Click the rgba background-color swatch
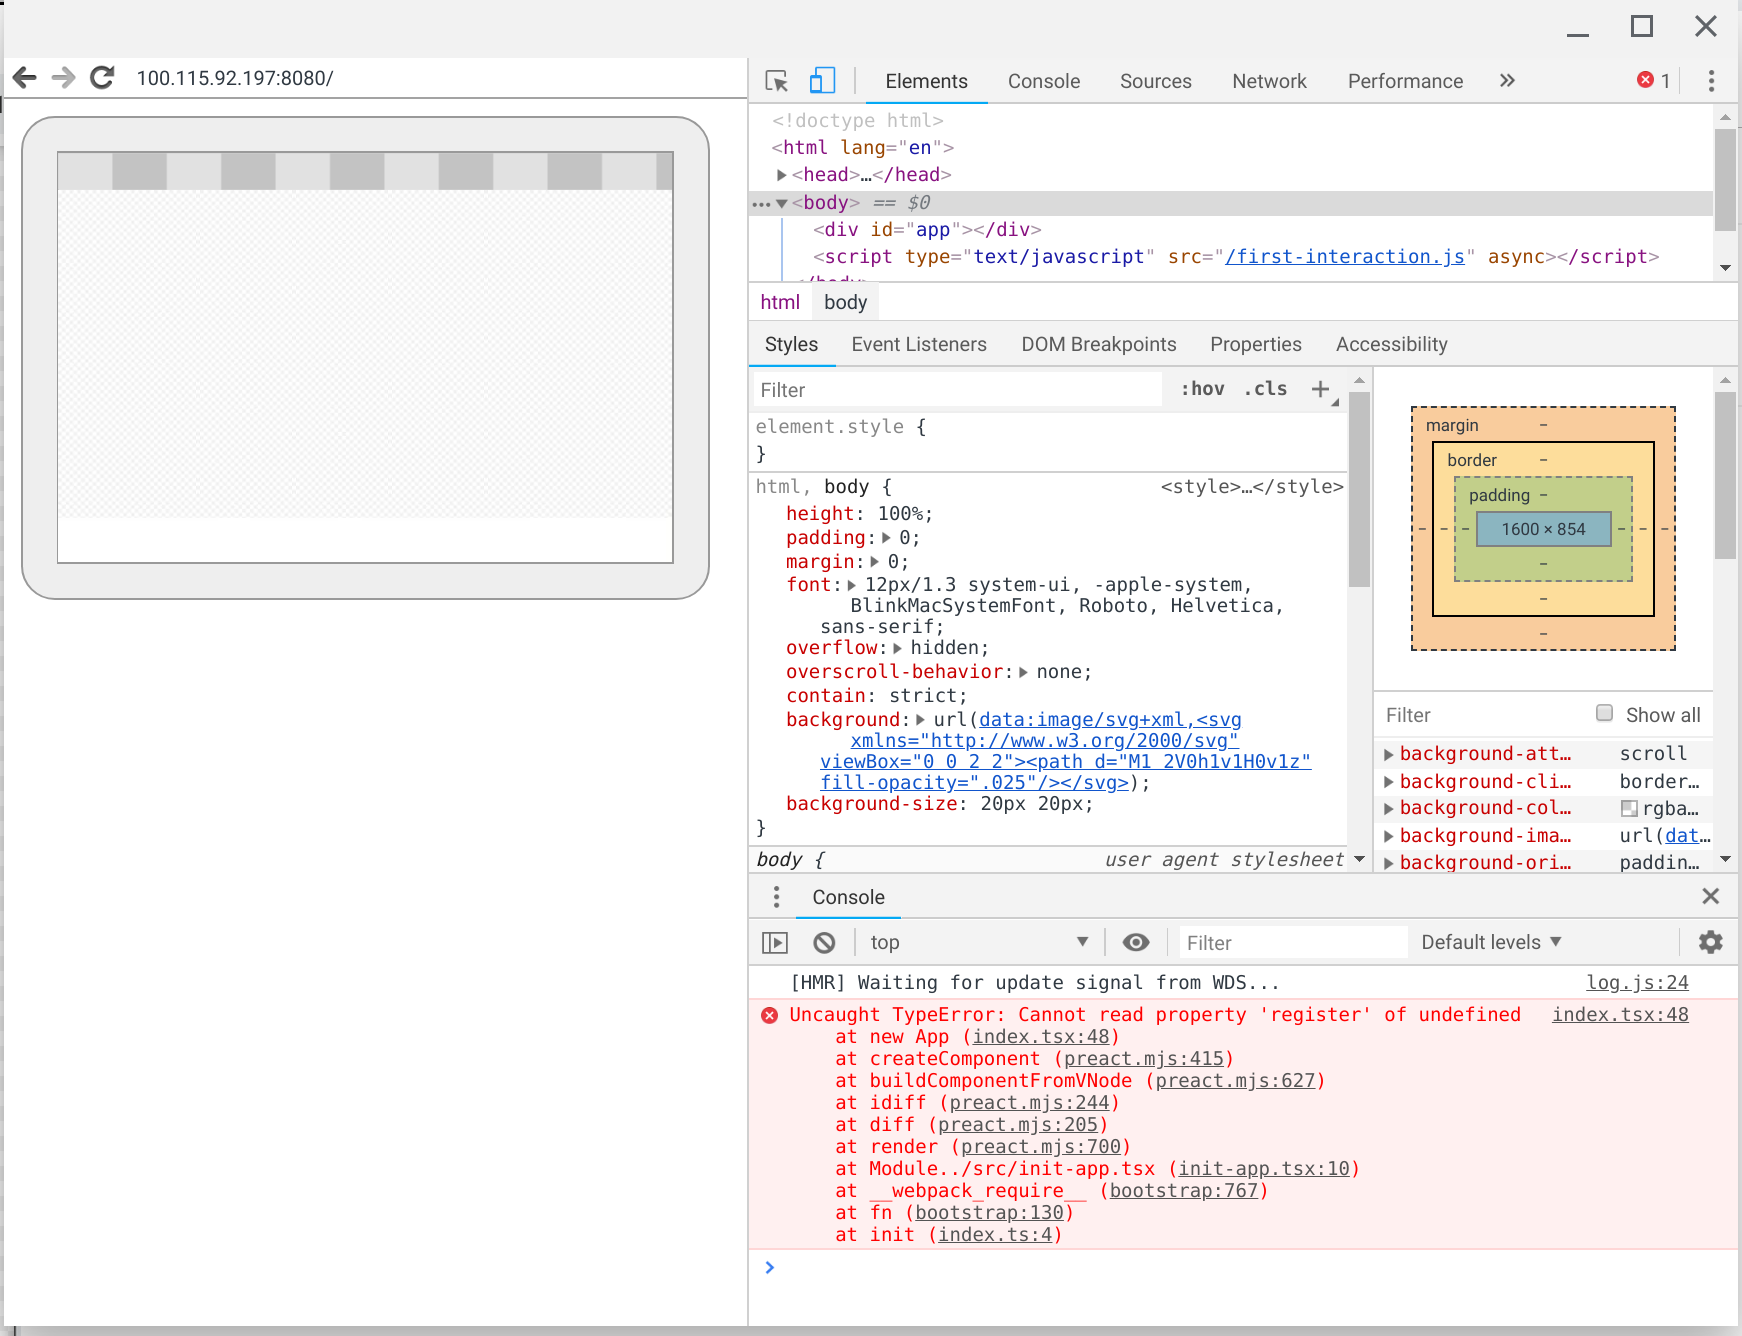Viewport: 1742px width, 1336px height. 1629,808
